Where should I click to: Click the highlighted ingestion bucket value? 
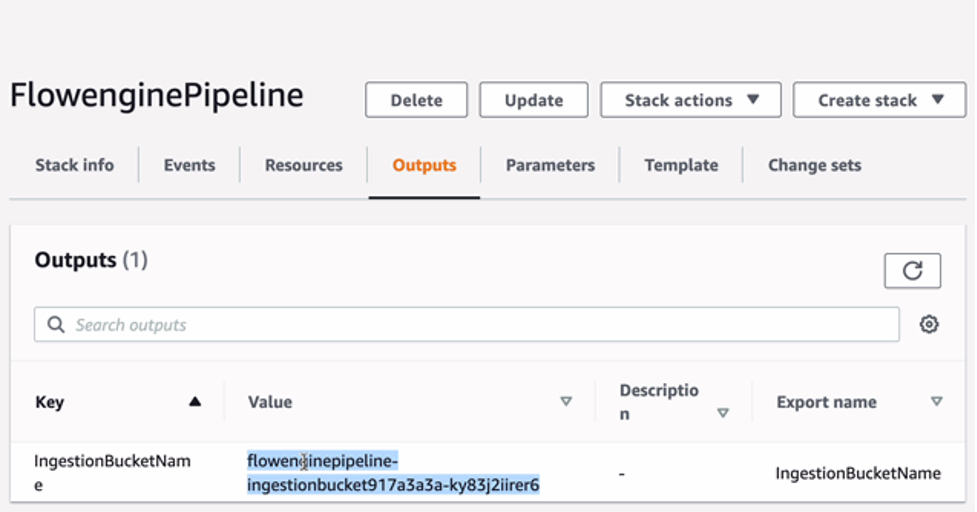[393, 473]
